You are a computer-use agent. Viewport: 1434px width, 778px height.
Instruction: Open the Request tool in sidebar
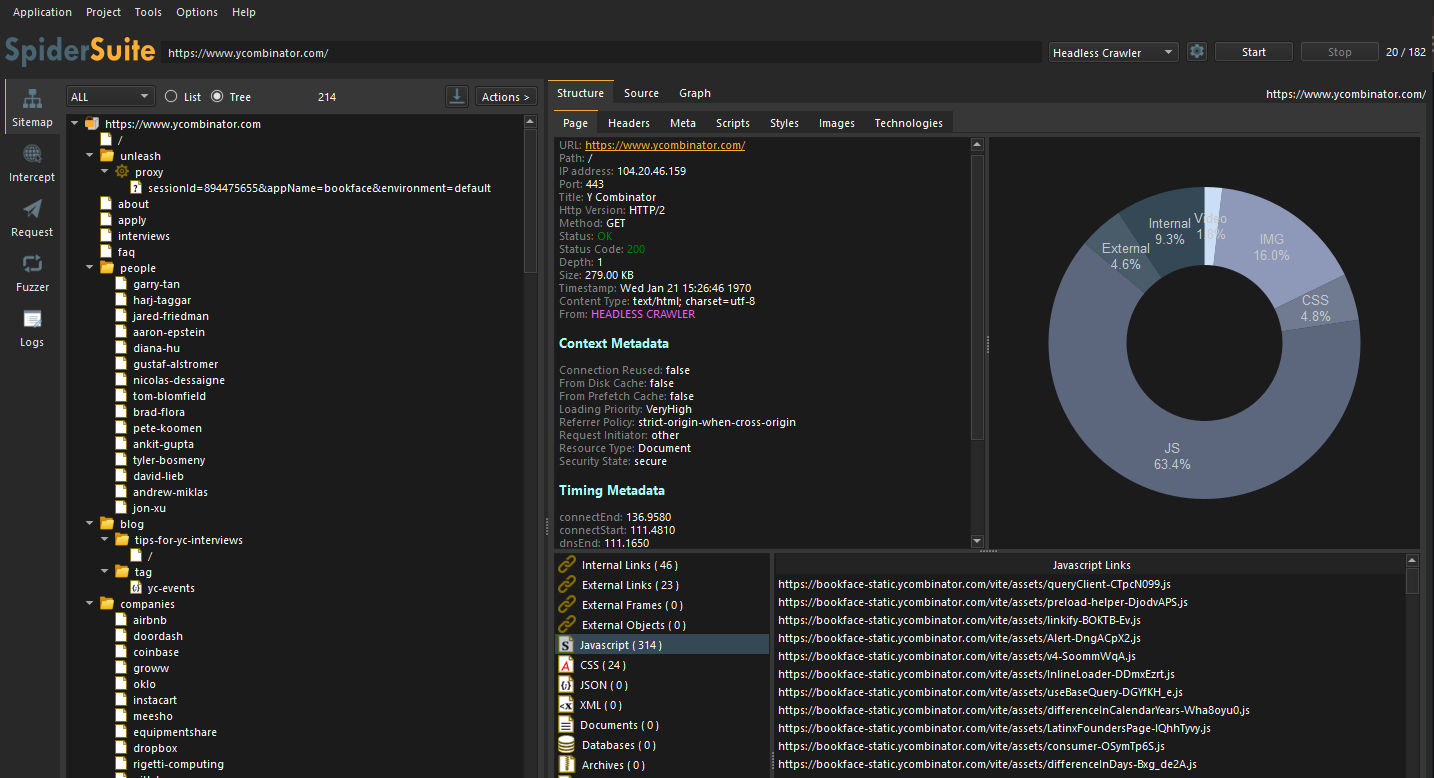tap(32, 218)
